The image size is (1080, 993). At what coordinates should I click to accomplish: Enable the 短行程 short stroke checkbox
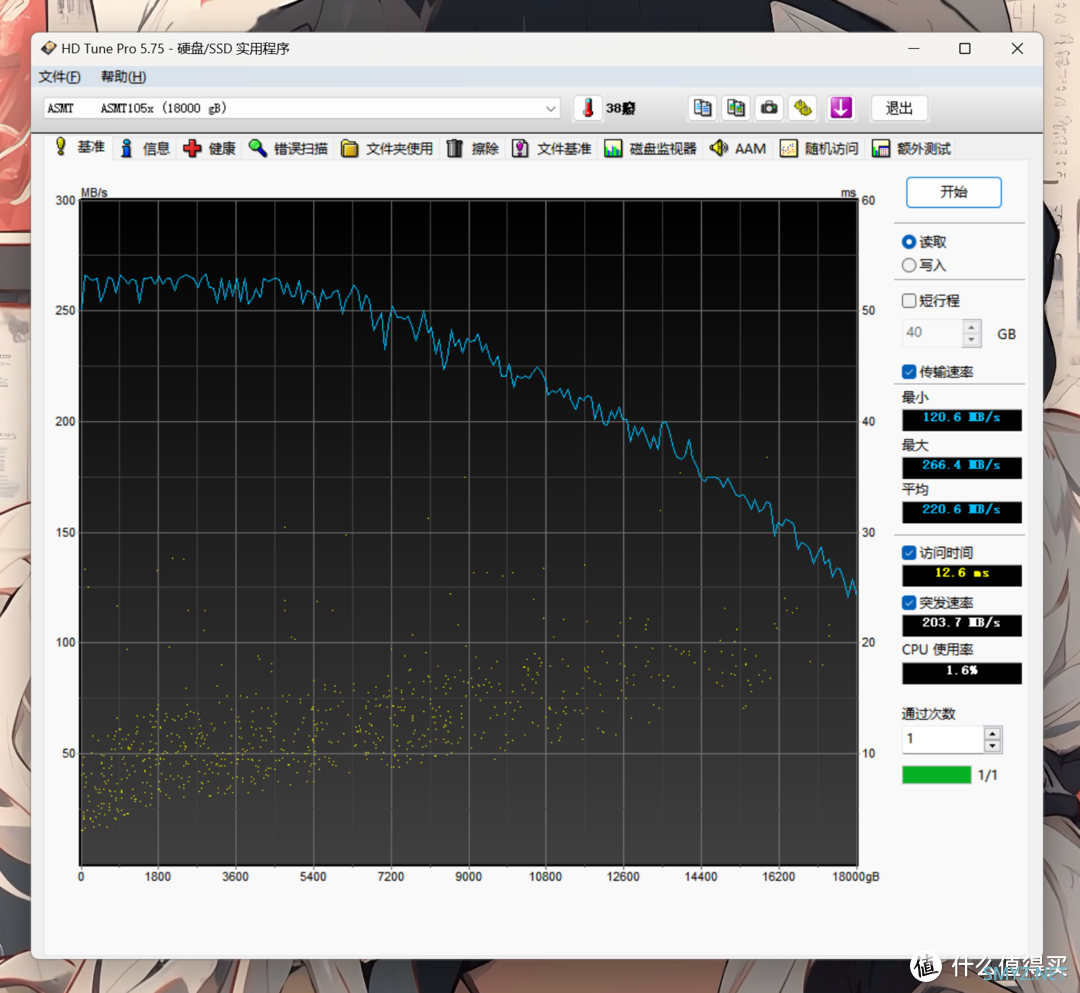[909, 300]
